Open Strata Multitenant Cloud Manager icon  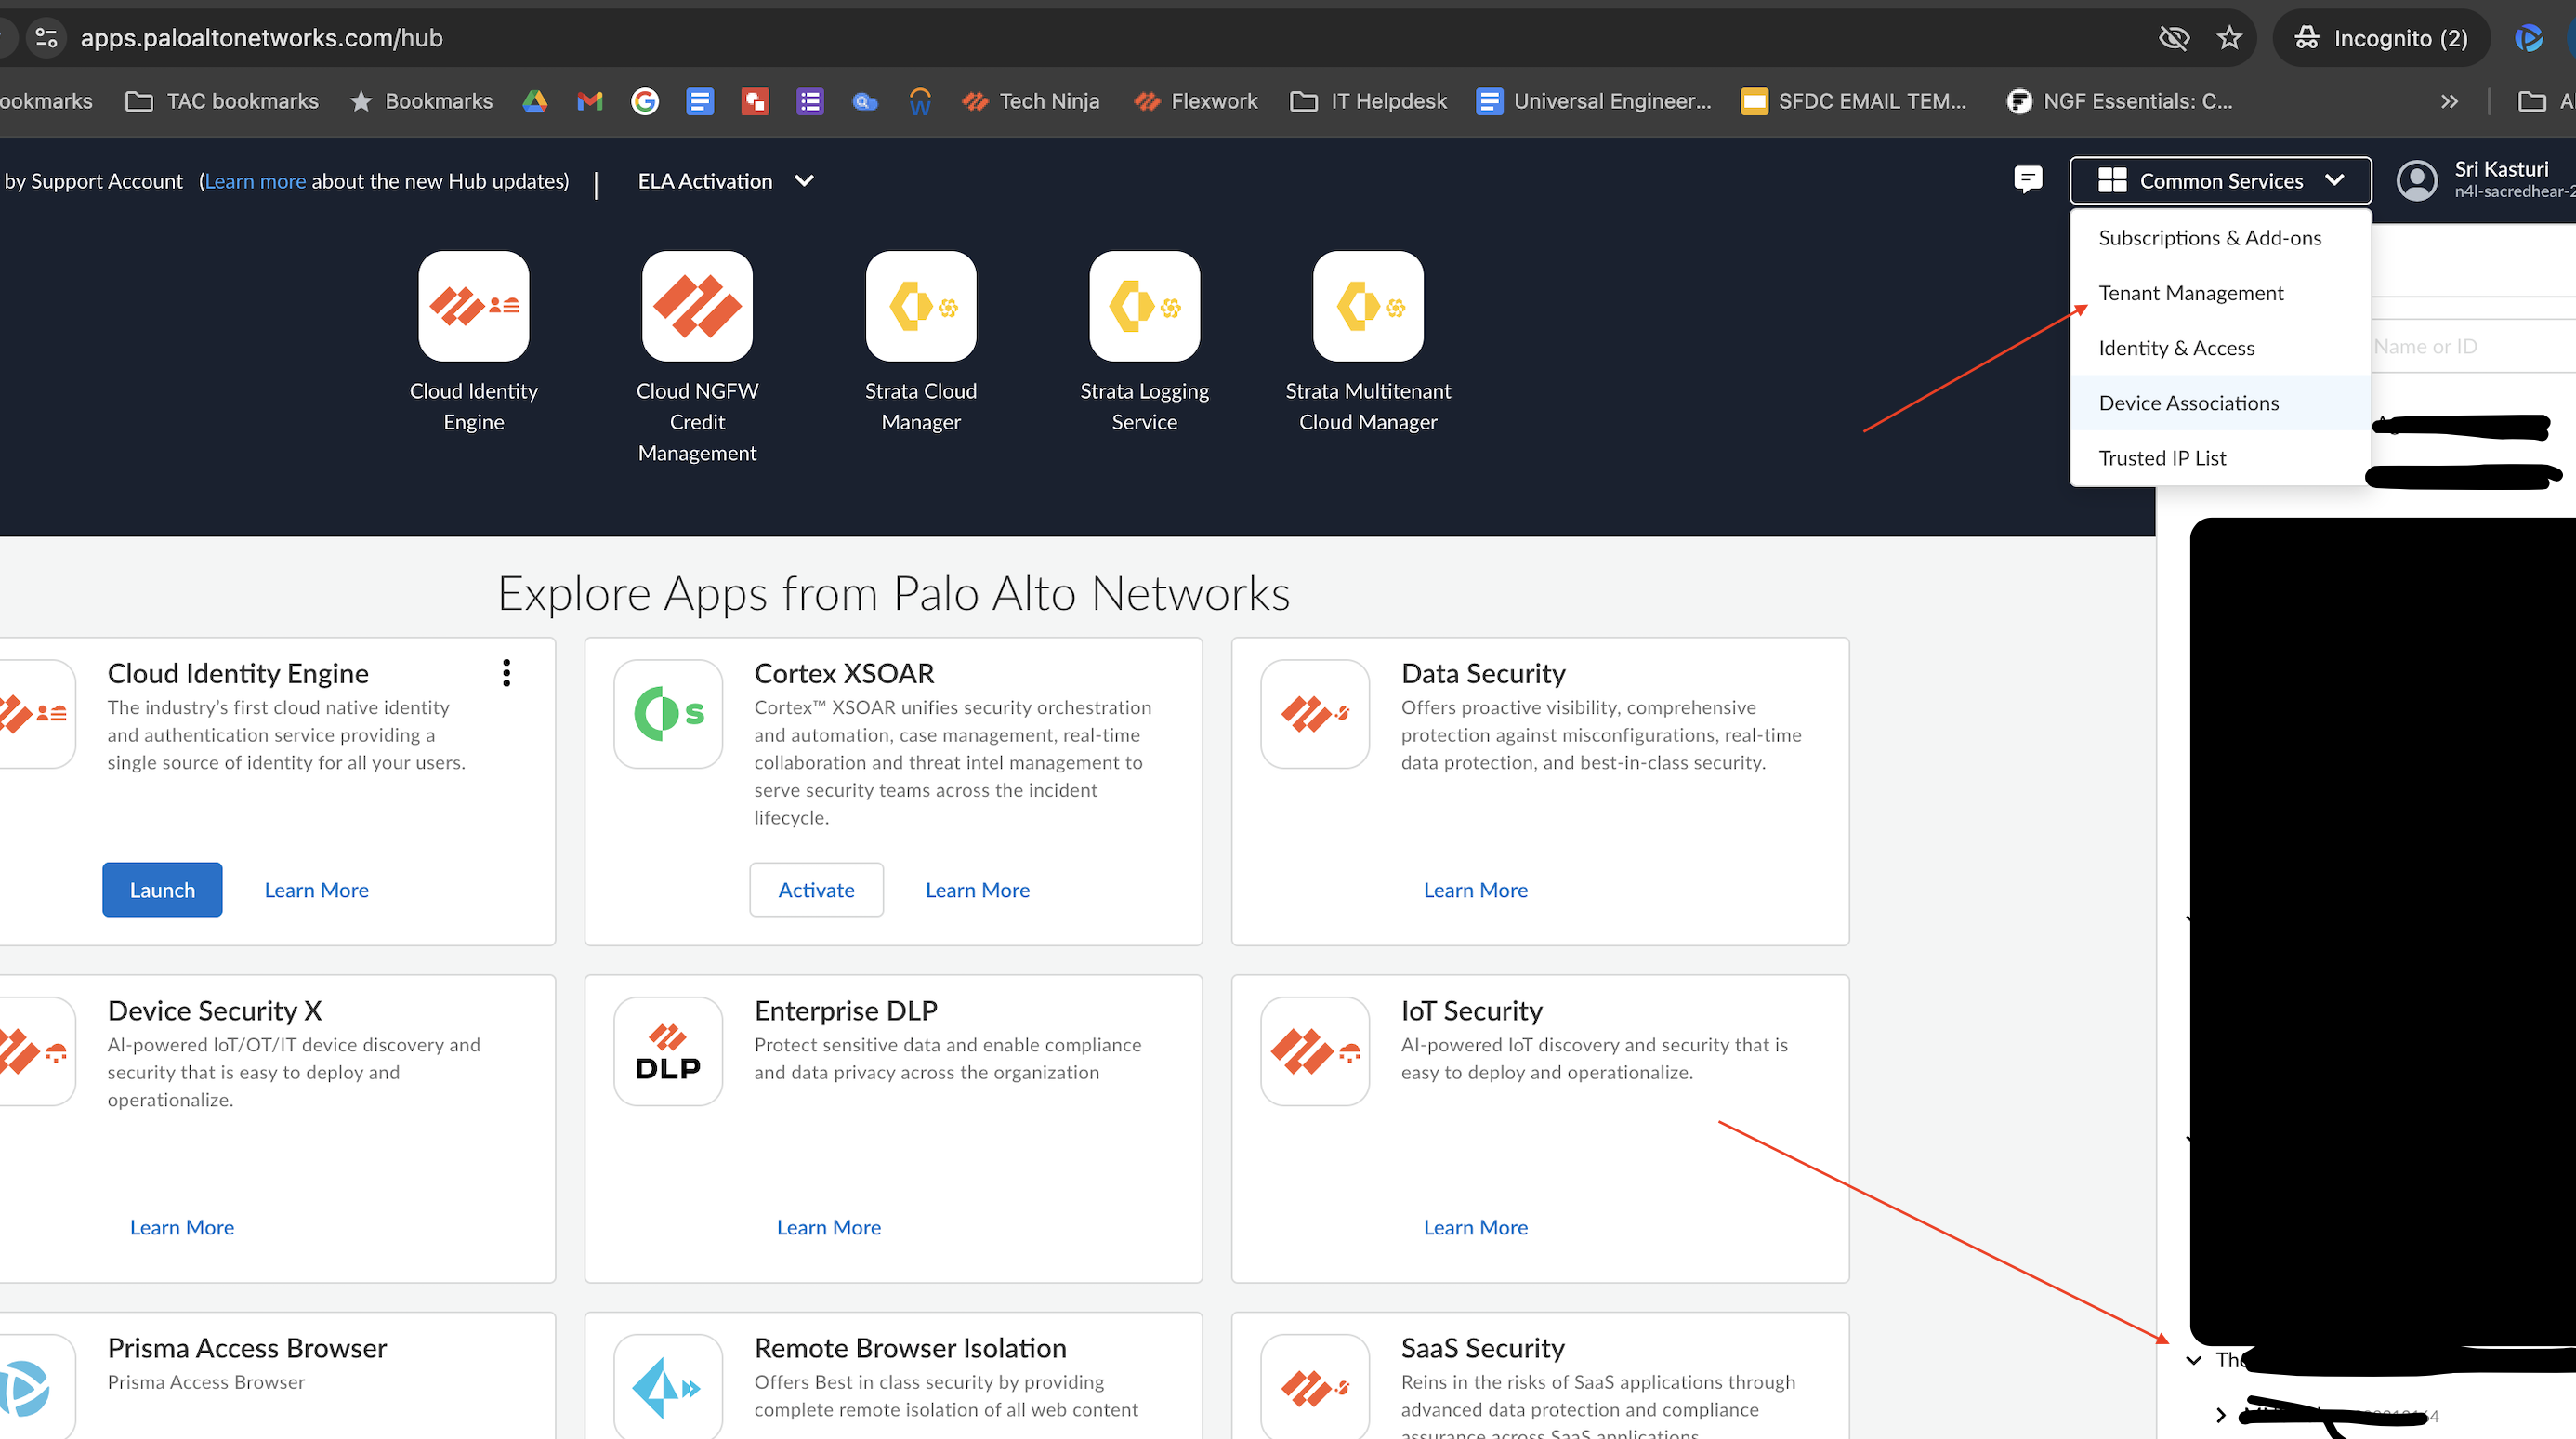click(x=1367, y=306)
